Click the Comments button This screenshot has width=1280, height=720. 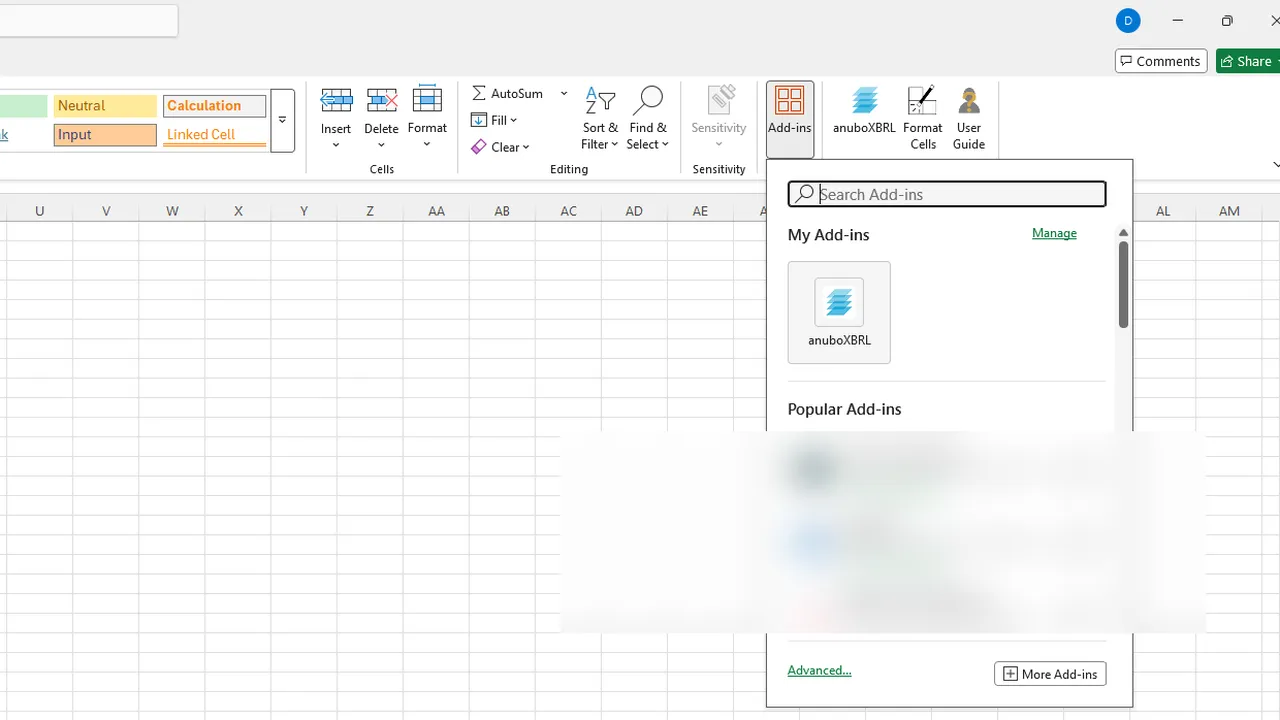pyautogui.click(x=1161, y=61)
